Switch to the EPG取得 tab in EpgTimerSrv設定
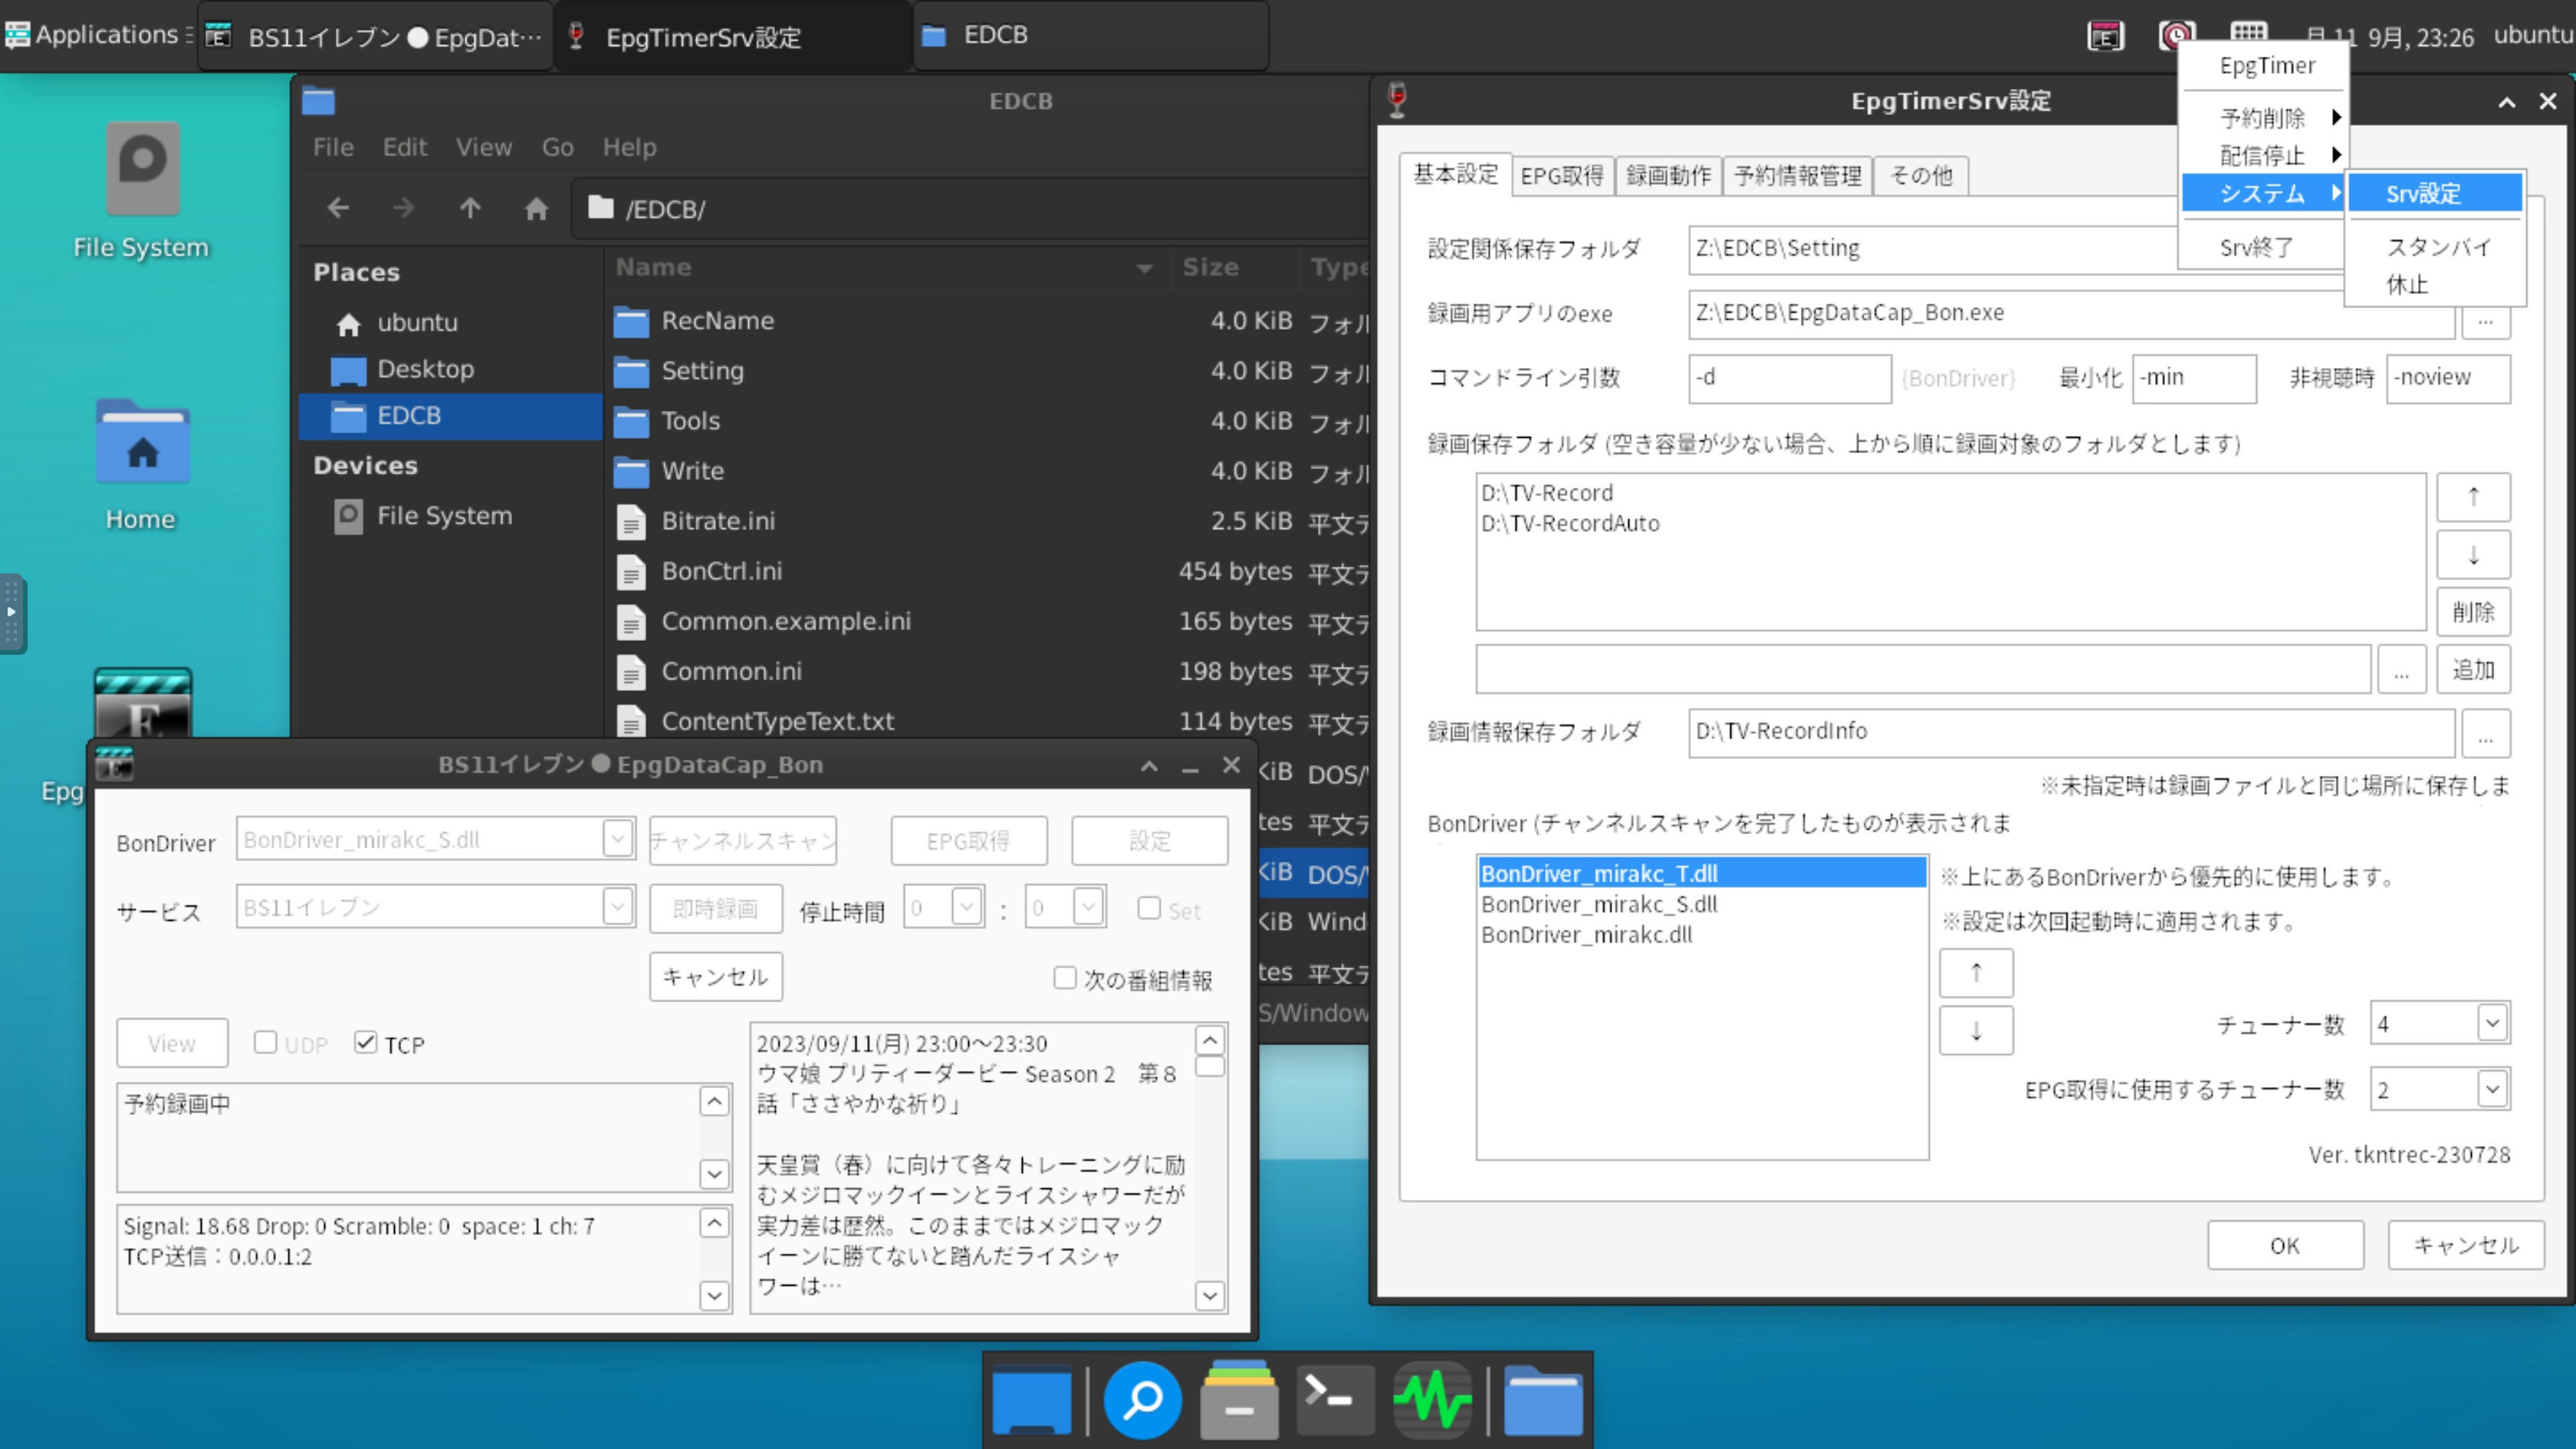The width and height of the screenshot is (2576, 1449). click(x=1562, y=175)
